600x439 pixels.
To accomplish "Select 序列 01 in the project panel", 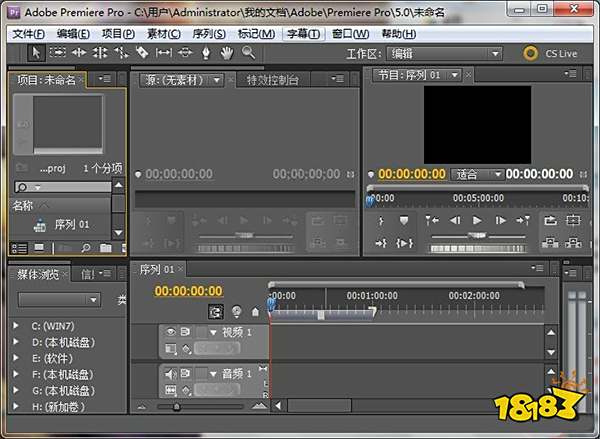I will point(70,225).
